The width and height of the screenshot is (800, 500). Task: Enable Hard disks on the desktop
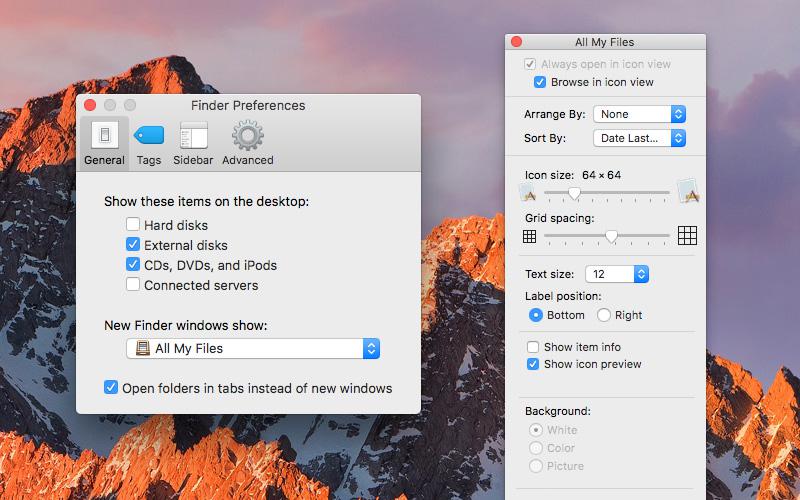[x=133, y=224]
